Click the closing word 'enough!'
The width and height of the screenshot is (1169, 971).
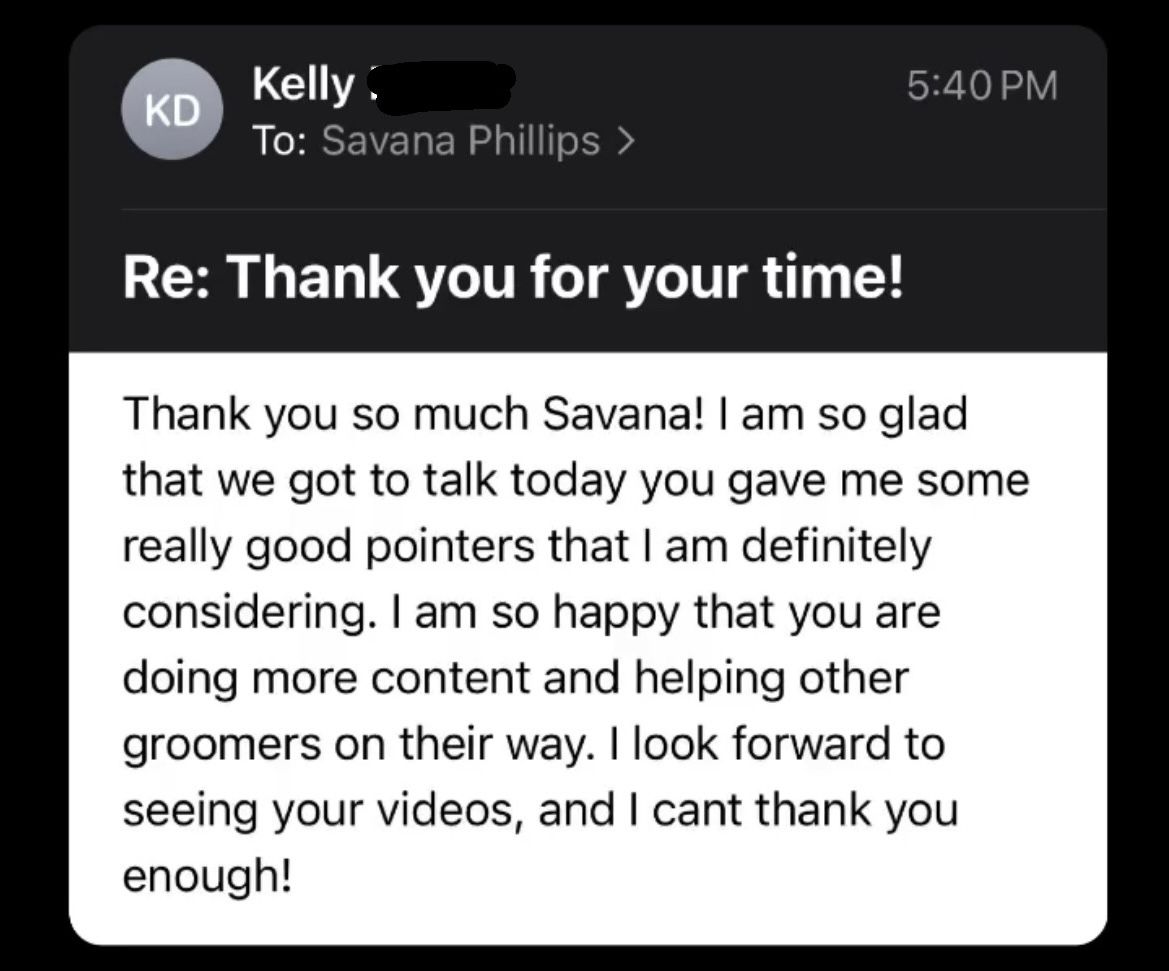point(207,876)
